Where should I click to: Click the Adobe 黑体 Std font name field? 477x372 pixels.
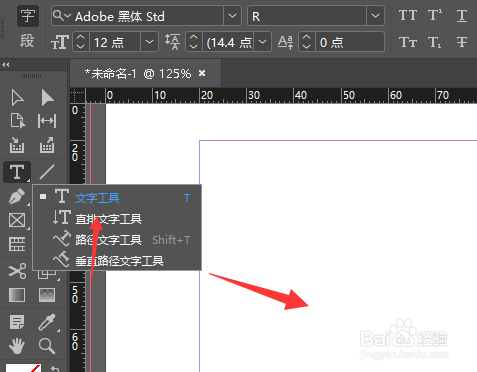click(x=148, y=16)
